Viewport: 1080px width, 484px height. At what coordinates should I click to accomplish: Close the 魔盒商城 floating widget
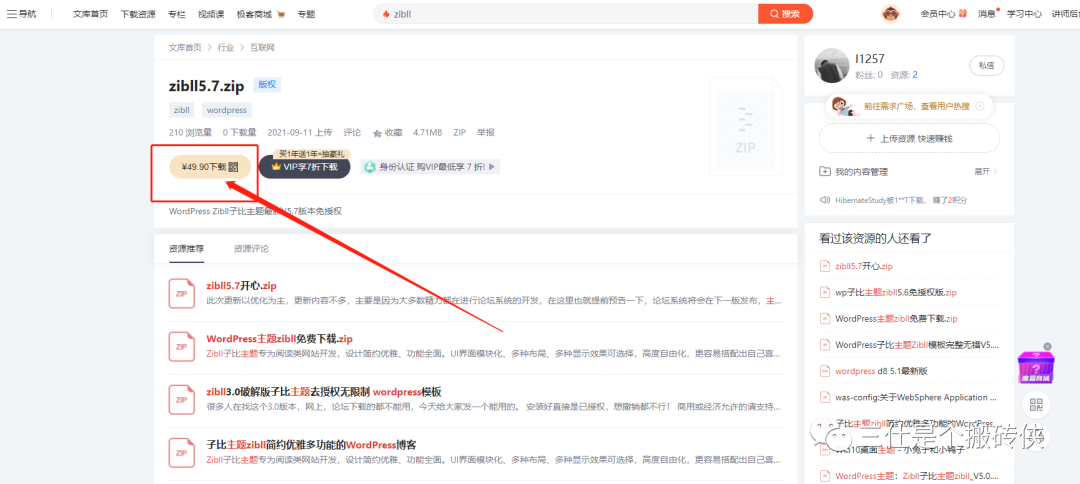tap(1048, 346)
